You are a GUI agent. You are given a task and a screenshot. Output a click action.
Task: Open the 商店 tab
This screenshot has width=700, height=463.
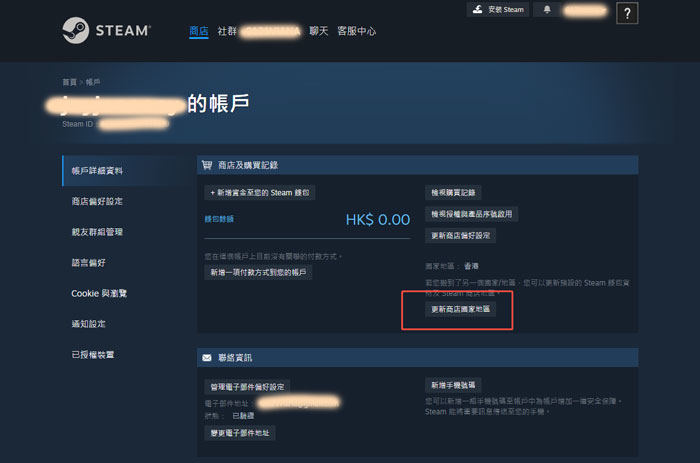coord(199,31)
